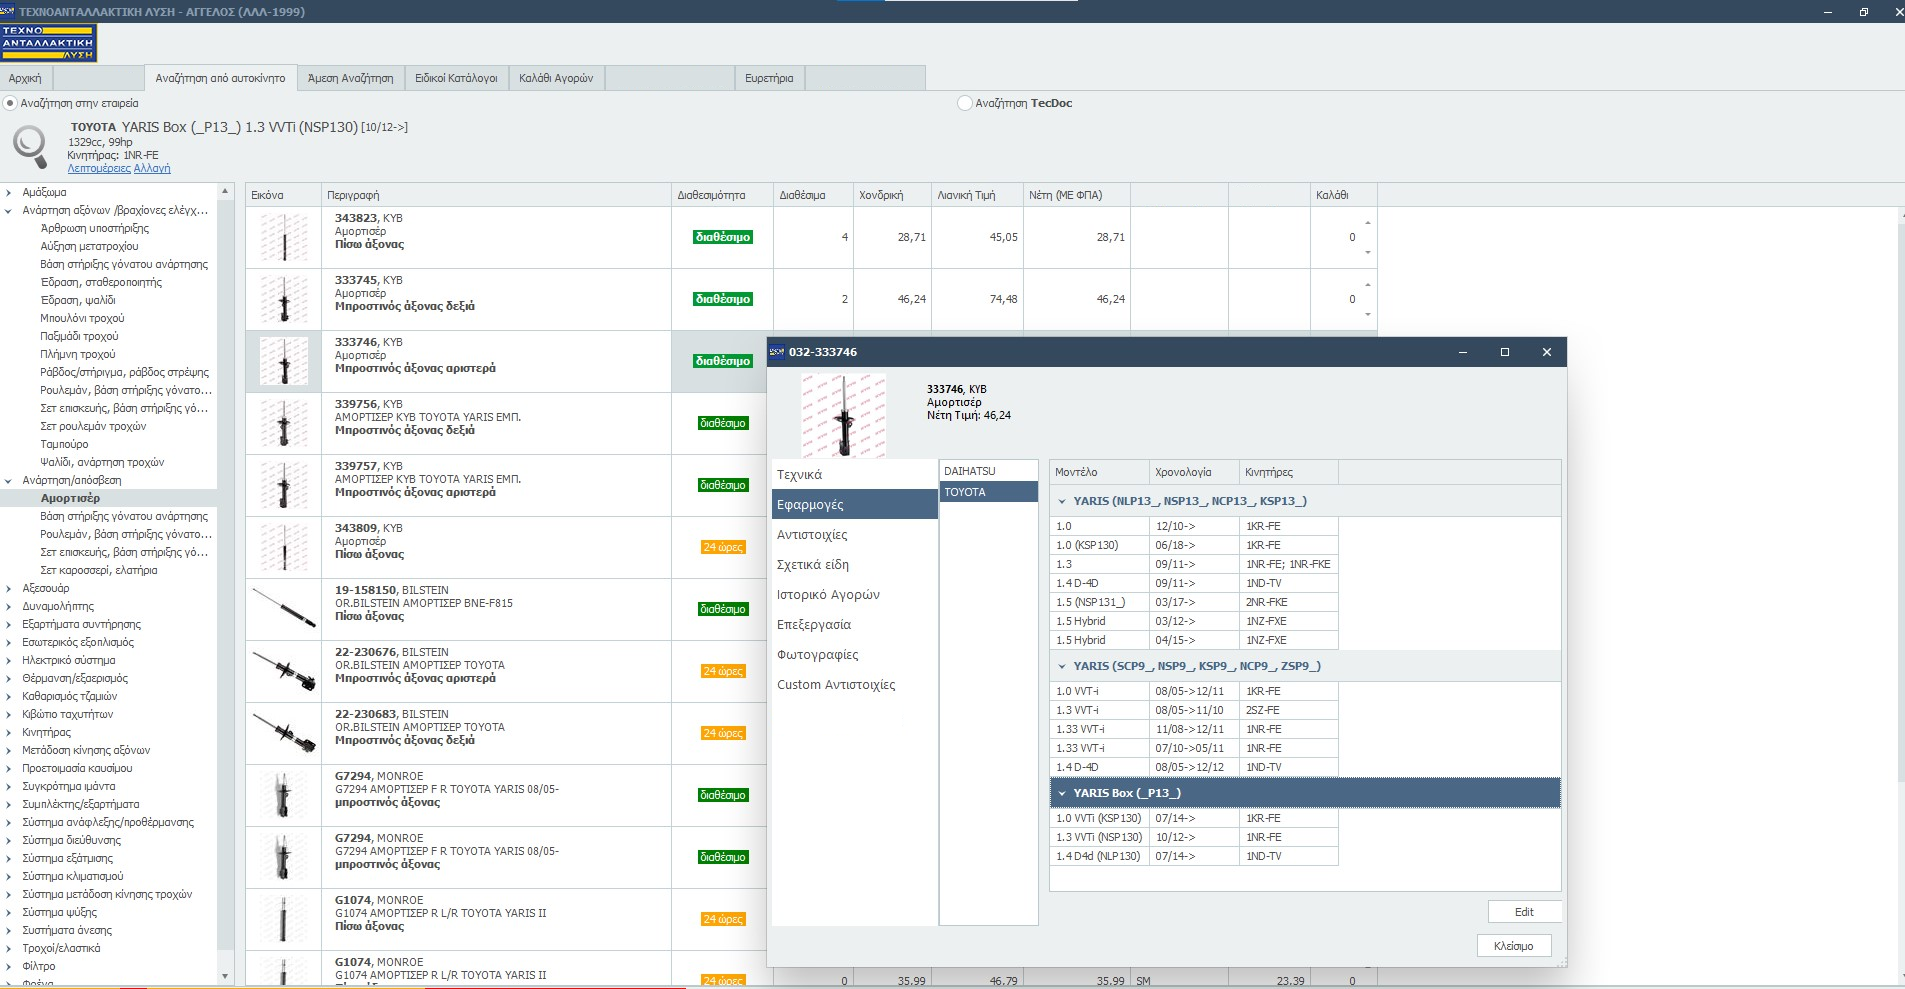
Task: Select 'Αναζήτηση TecDoc' radio button
Action: pyautogui.click(x=965, y=103)
